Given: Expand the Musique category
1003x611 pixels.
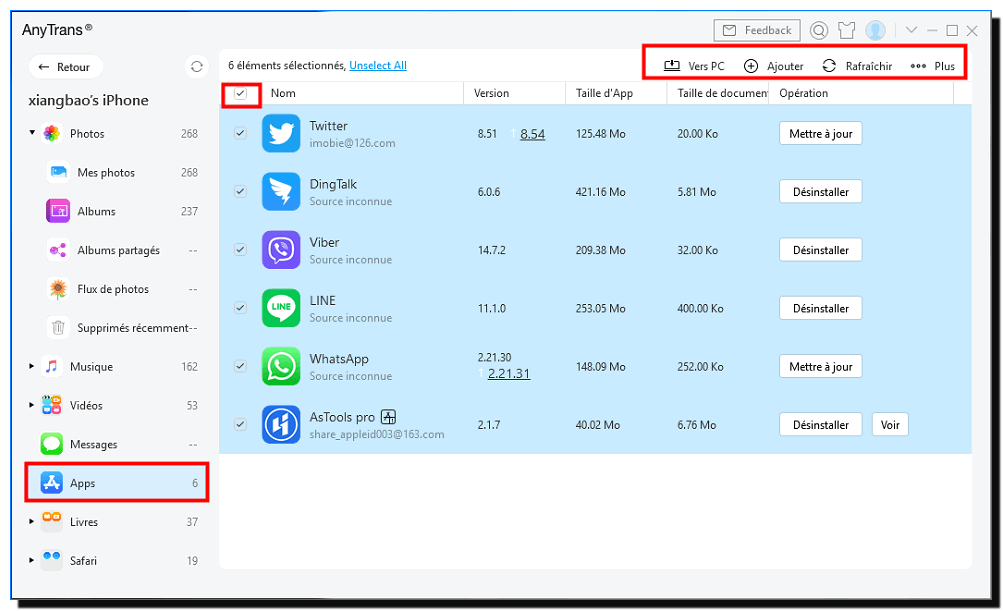Looking at the screenshot, I should 32,367.
